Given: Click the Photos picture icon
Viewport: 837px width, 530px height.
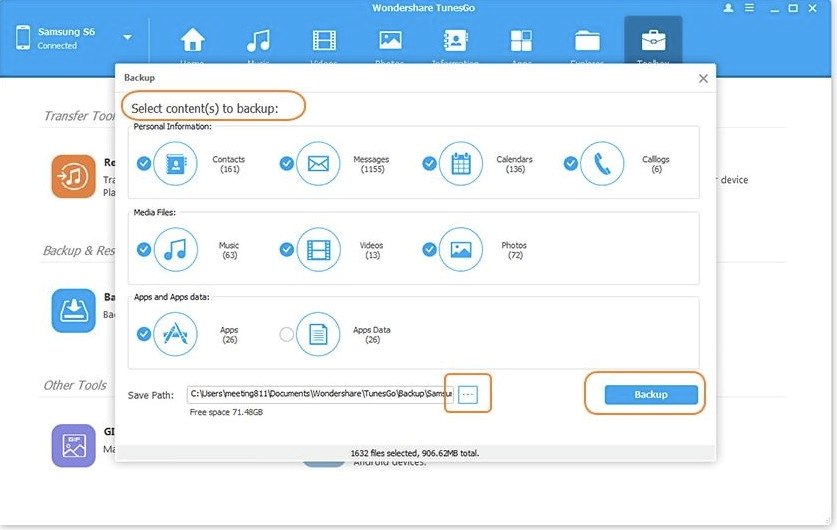Looking at the screenshot, I should [x=461, y=249].
